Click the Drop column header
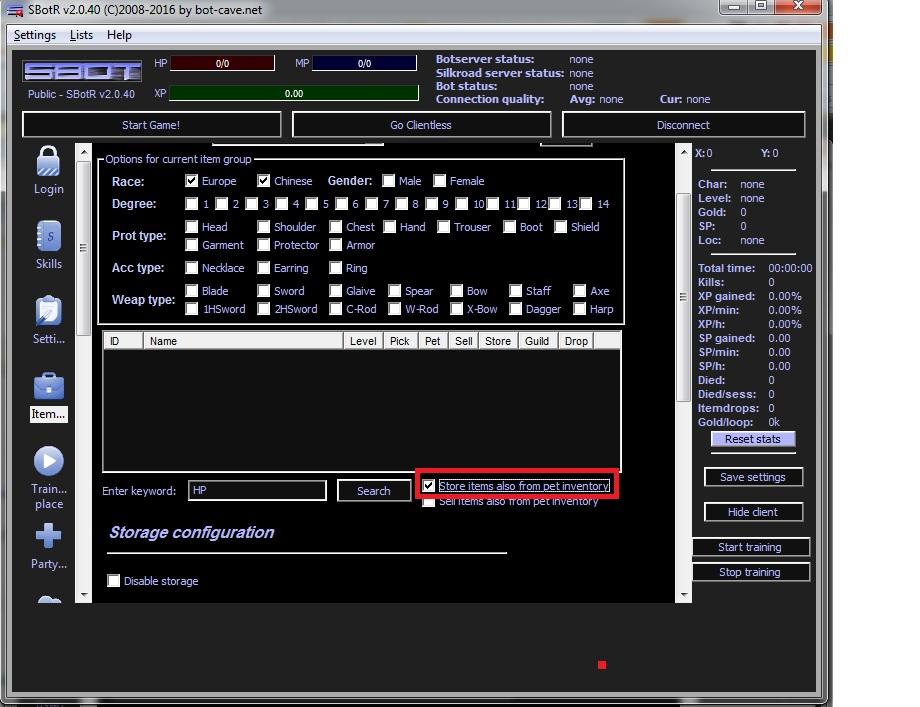Screen dimensions: 920x707 576,341
